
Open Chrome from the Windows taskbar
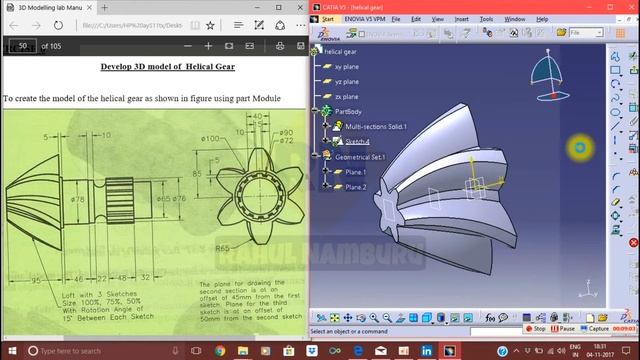220,351
